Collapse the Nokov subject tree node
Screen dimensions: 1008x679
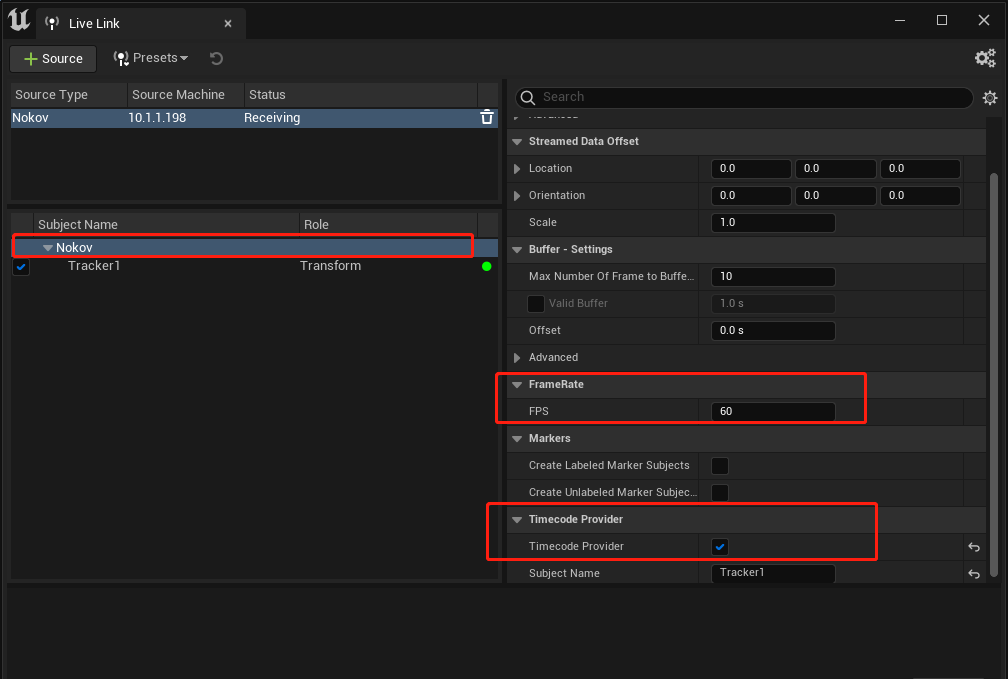48,248
